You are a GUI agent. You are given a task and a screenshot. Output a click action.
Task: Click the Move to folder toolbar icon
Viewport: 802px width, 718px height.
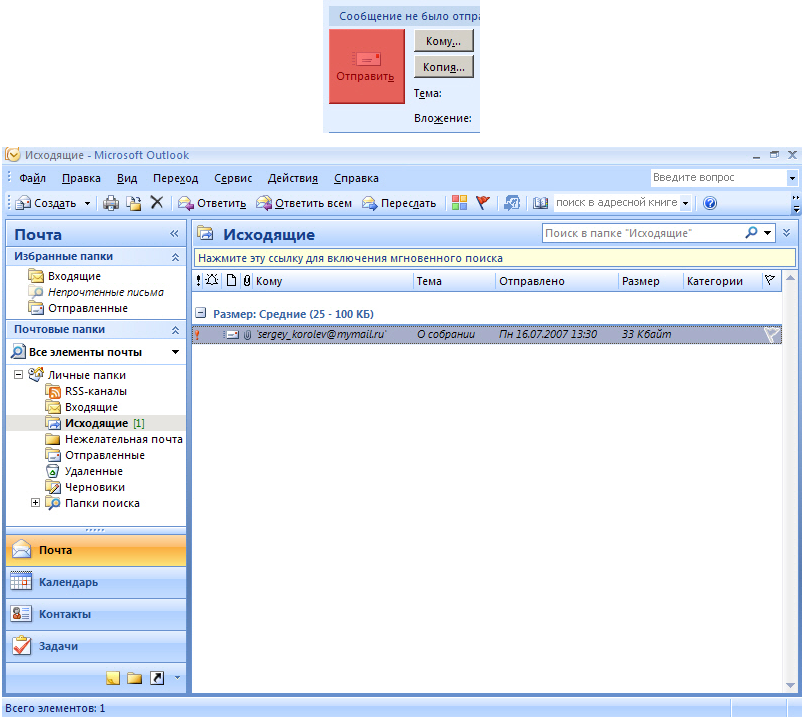pos(134,203)
